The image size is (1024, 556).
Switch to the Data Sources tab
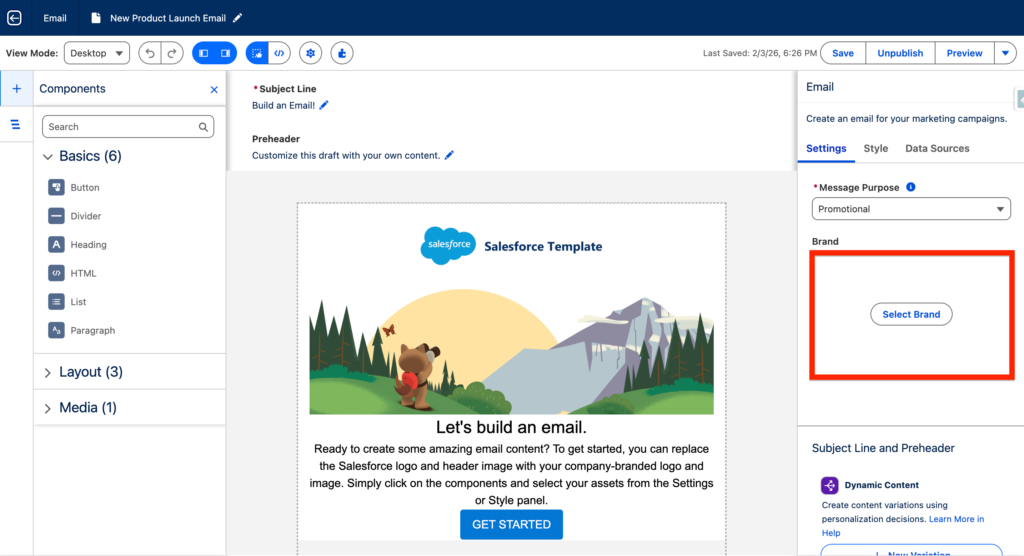937,148
